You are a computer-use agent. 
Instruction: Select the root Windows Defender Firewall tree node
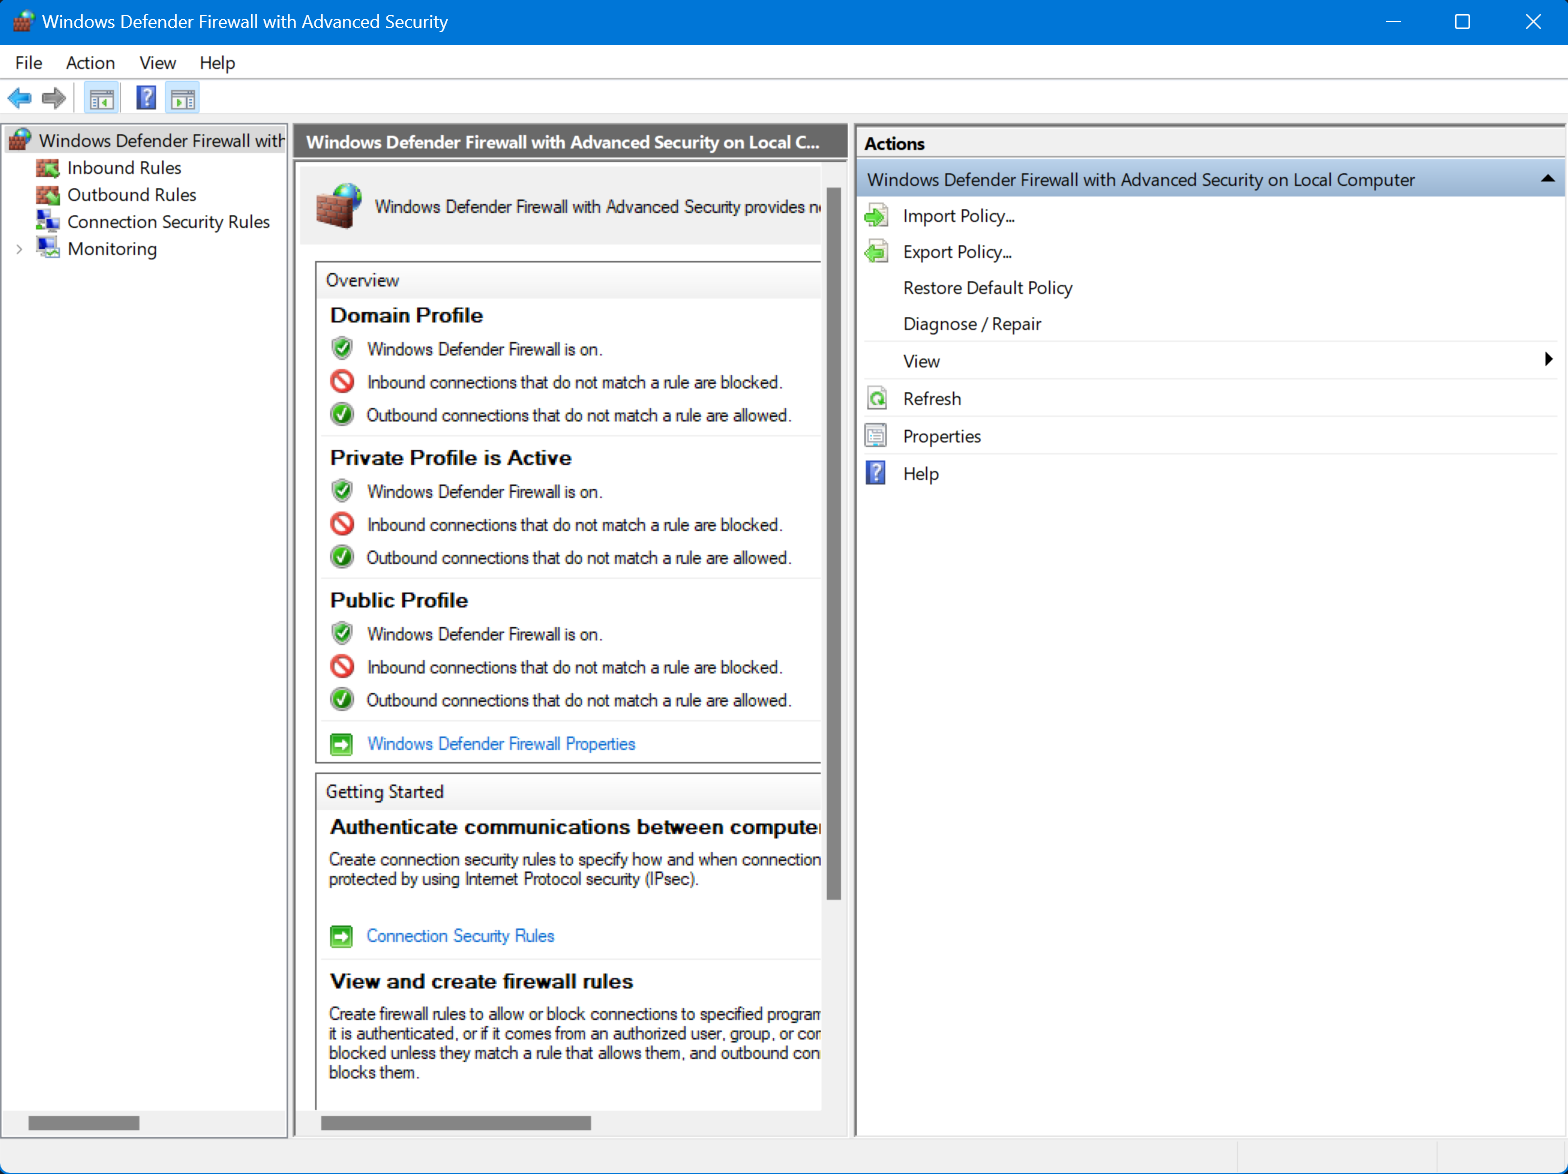pyautogui.click(x=162, y=141)
